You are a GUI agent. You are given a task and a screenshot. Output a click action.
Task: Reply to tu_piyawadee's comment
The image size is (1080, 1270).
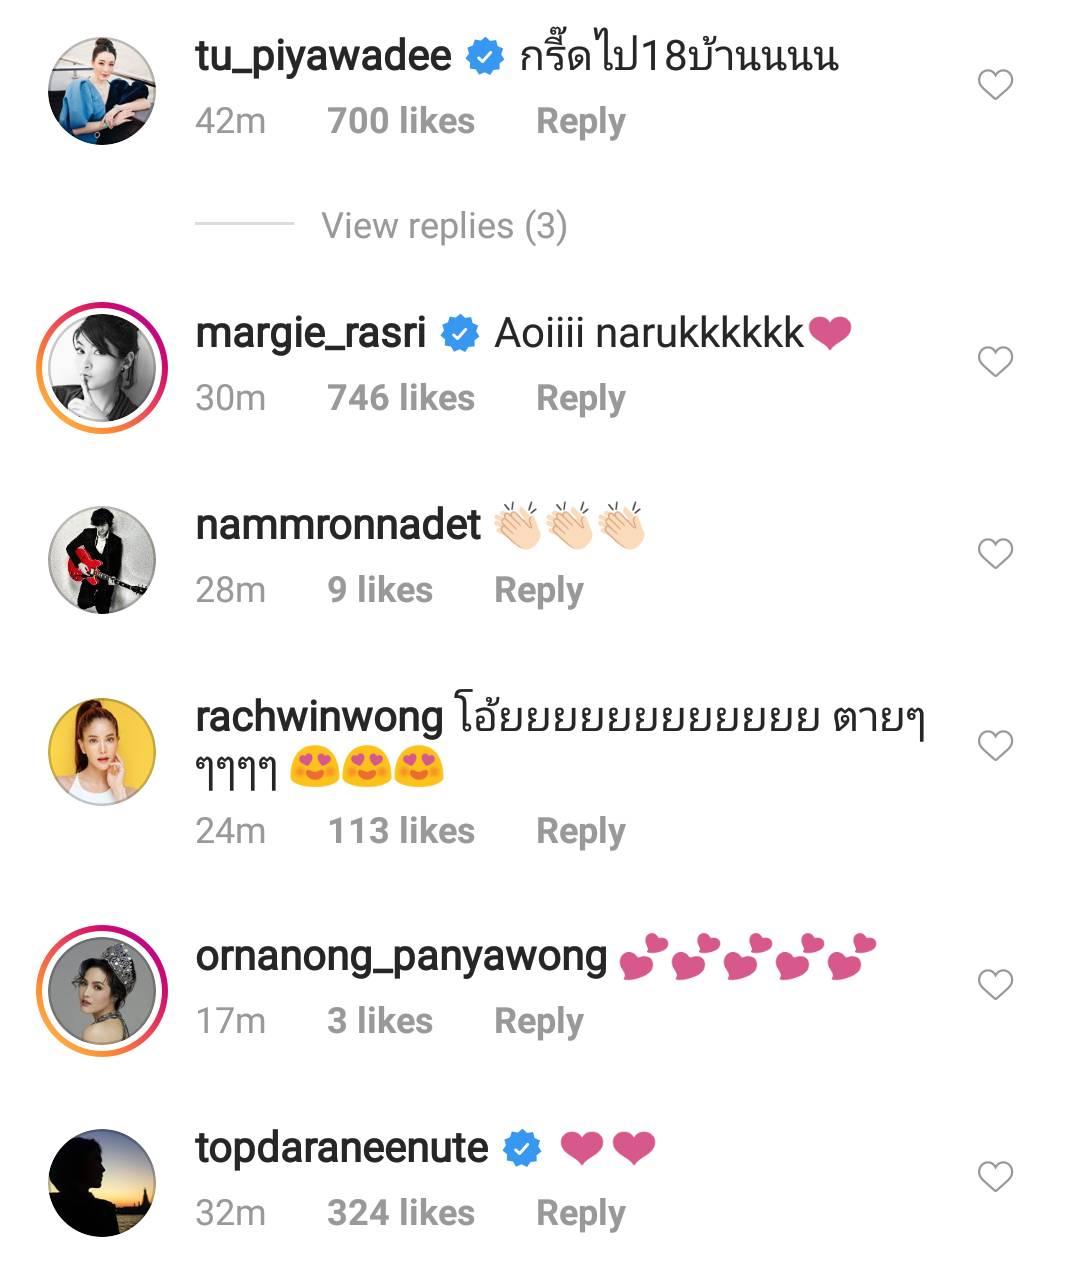(580, 121)
